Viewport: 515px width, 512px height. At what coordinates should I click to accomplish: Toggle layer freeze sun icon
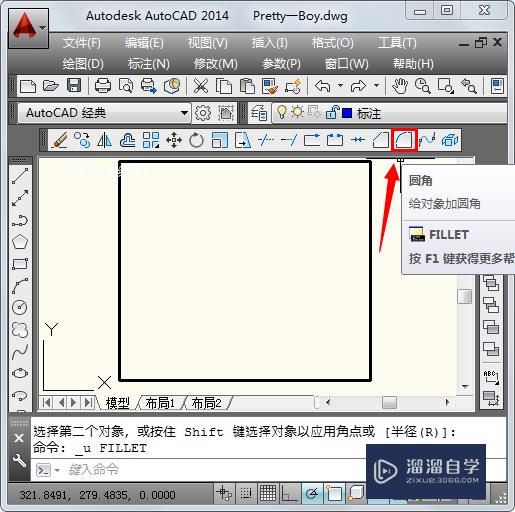297,112
